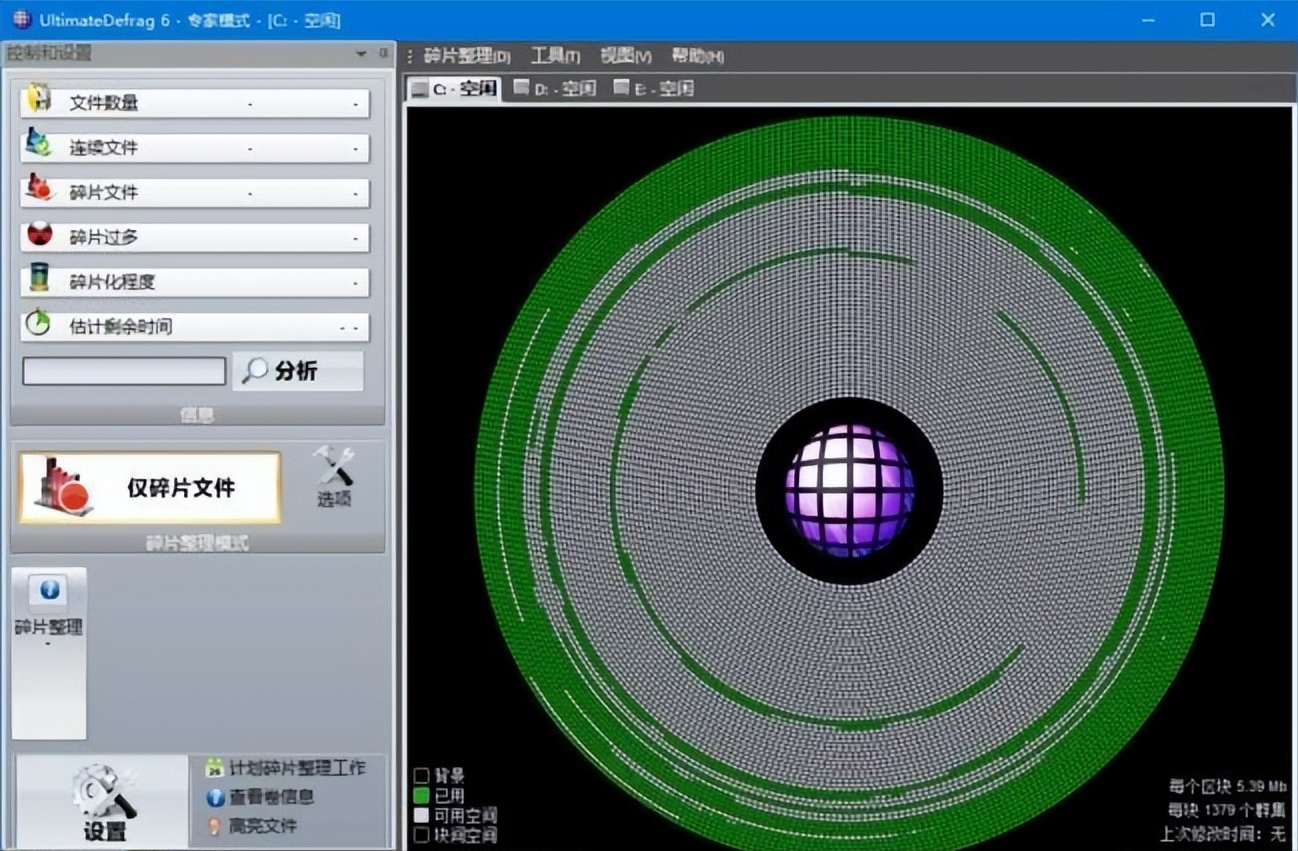
Task: Click the pin button on 控制和设置 panel
Action: tap(383, 53)
